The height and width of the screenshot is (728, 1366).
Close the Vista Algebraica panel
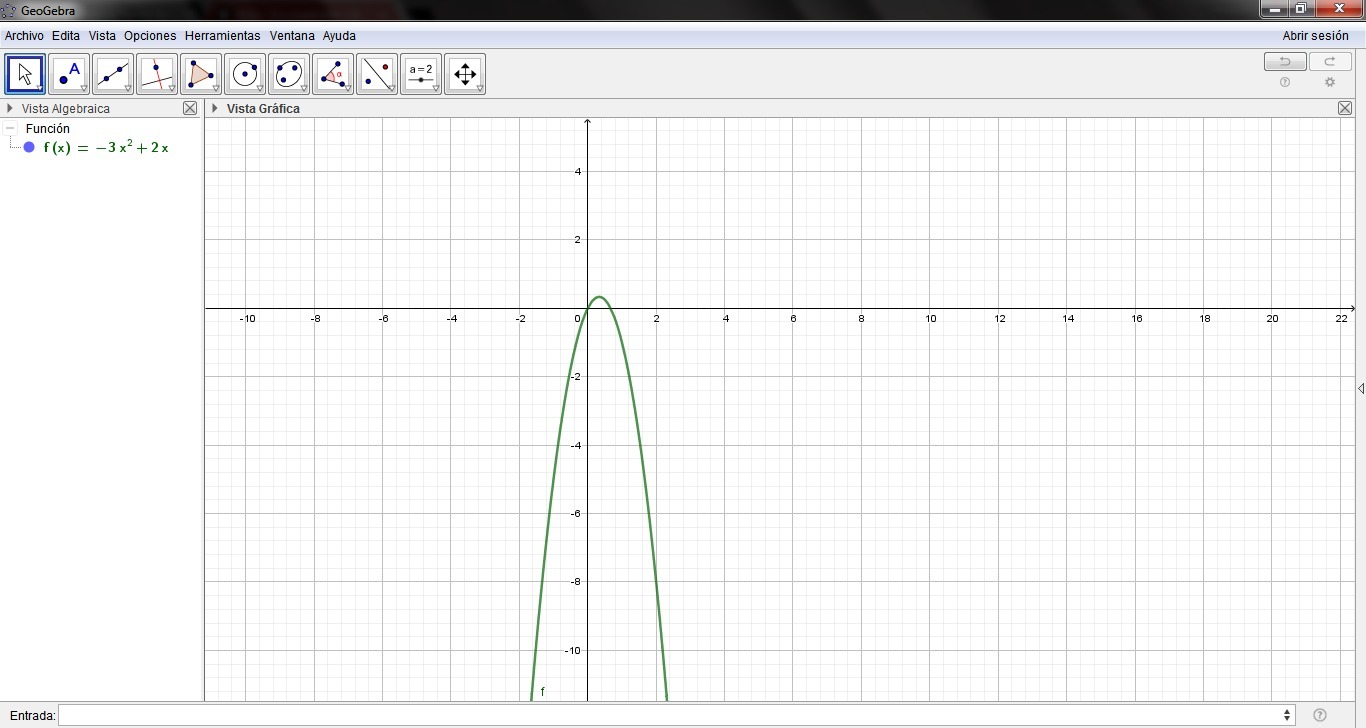click(190, 108)
